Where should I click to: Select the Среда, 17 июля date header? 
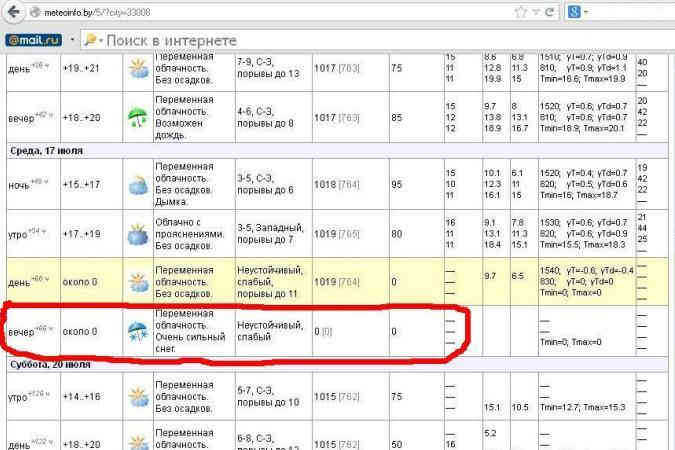point(46,151)
